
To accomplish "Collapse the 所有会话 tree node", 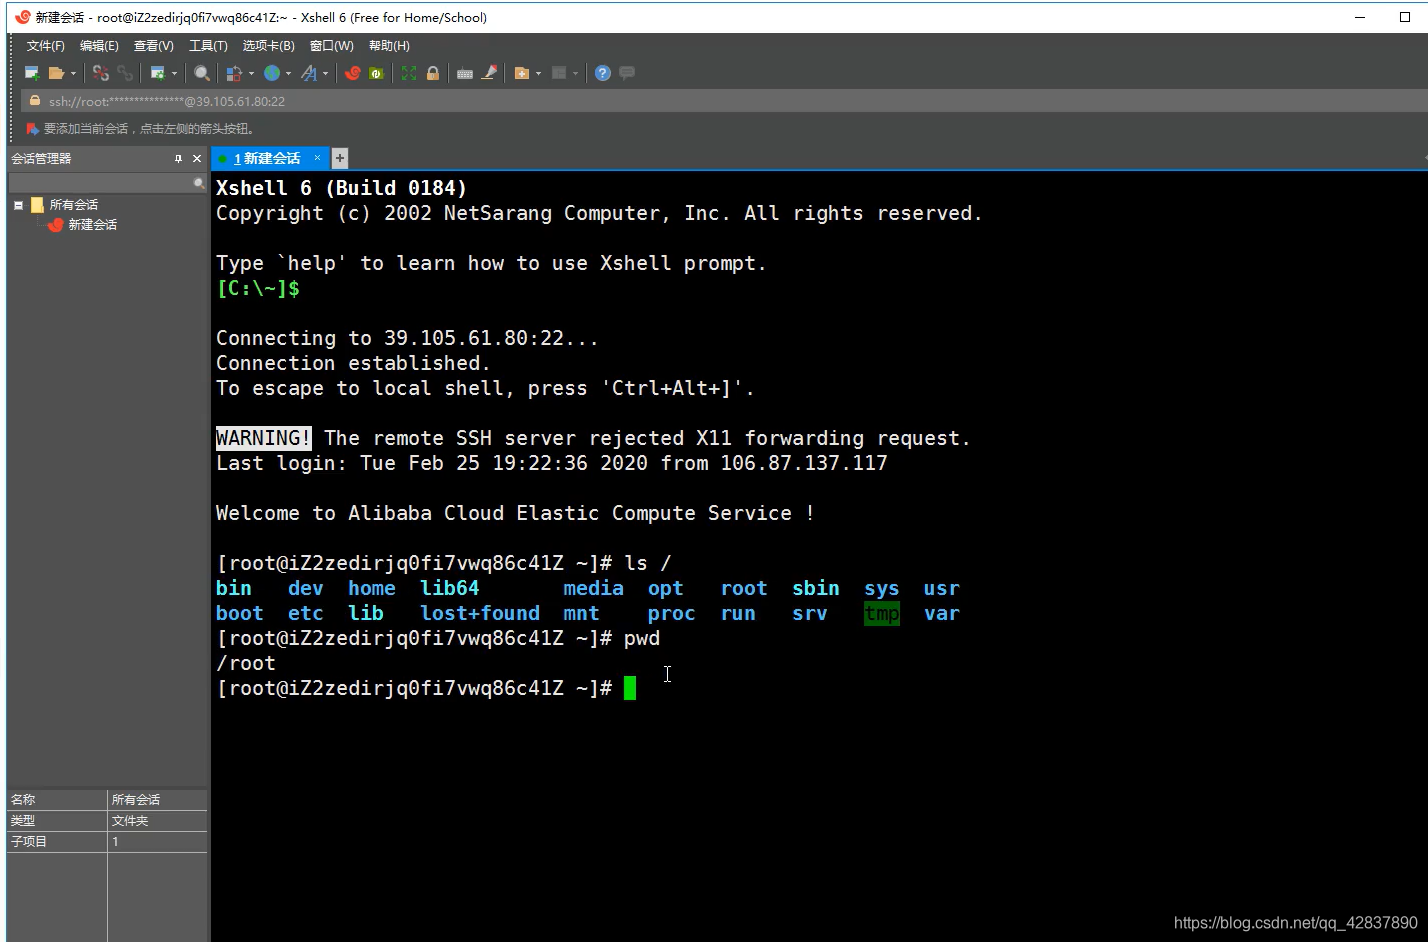I will 18,205.
